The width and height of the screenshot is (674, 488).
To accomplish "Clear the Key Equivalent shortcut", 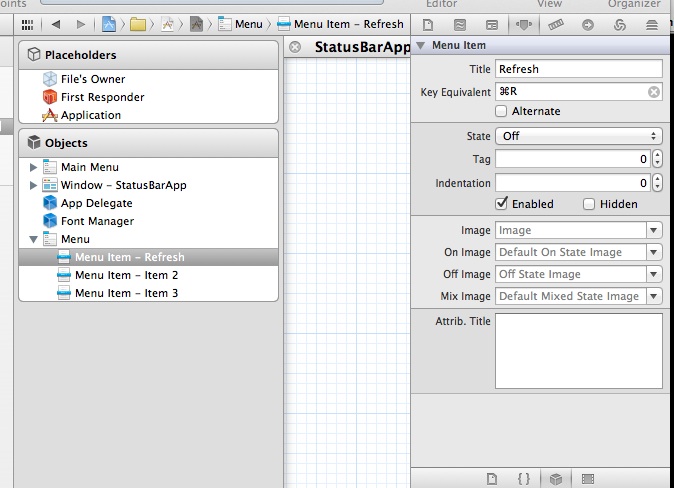I will [x=654, y=92].
